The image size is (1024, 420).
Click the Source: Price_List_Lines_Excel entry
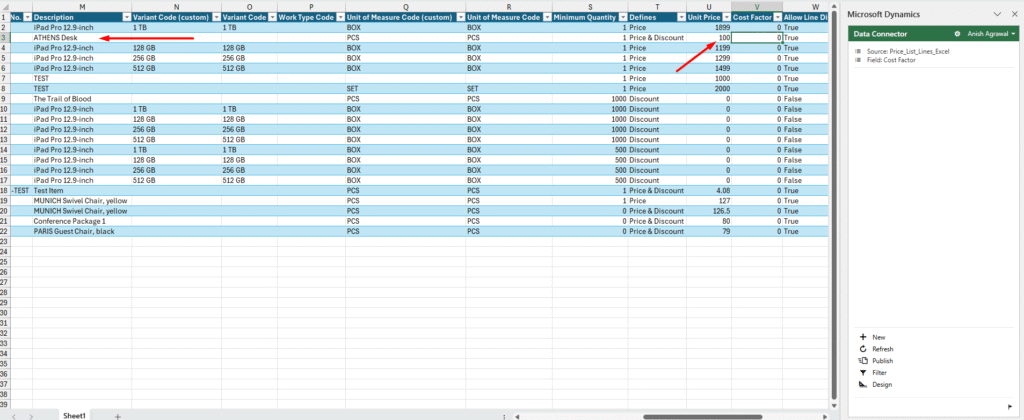click(908, 50)
